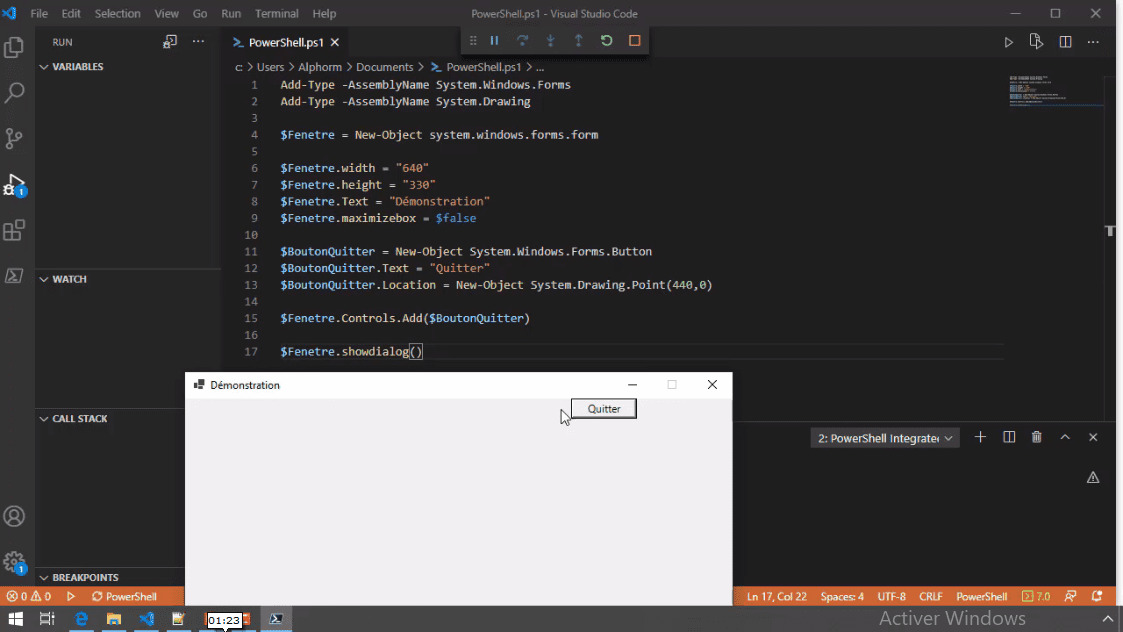1123x632 pixels.
Task: Stop the debug session
Action: [x=635, y=41]
